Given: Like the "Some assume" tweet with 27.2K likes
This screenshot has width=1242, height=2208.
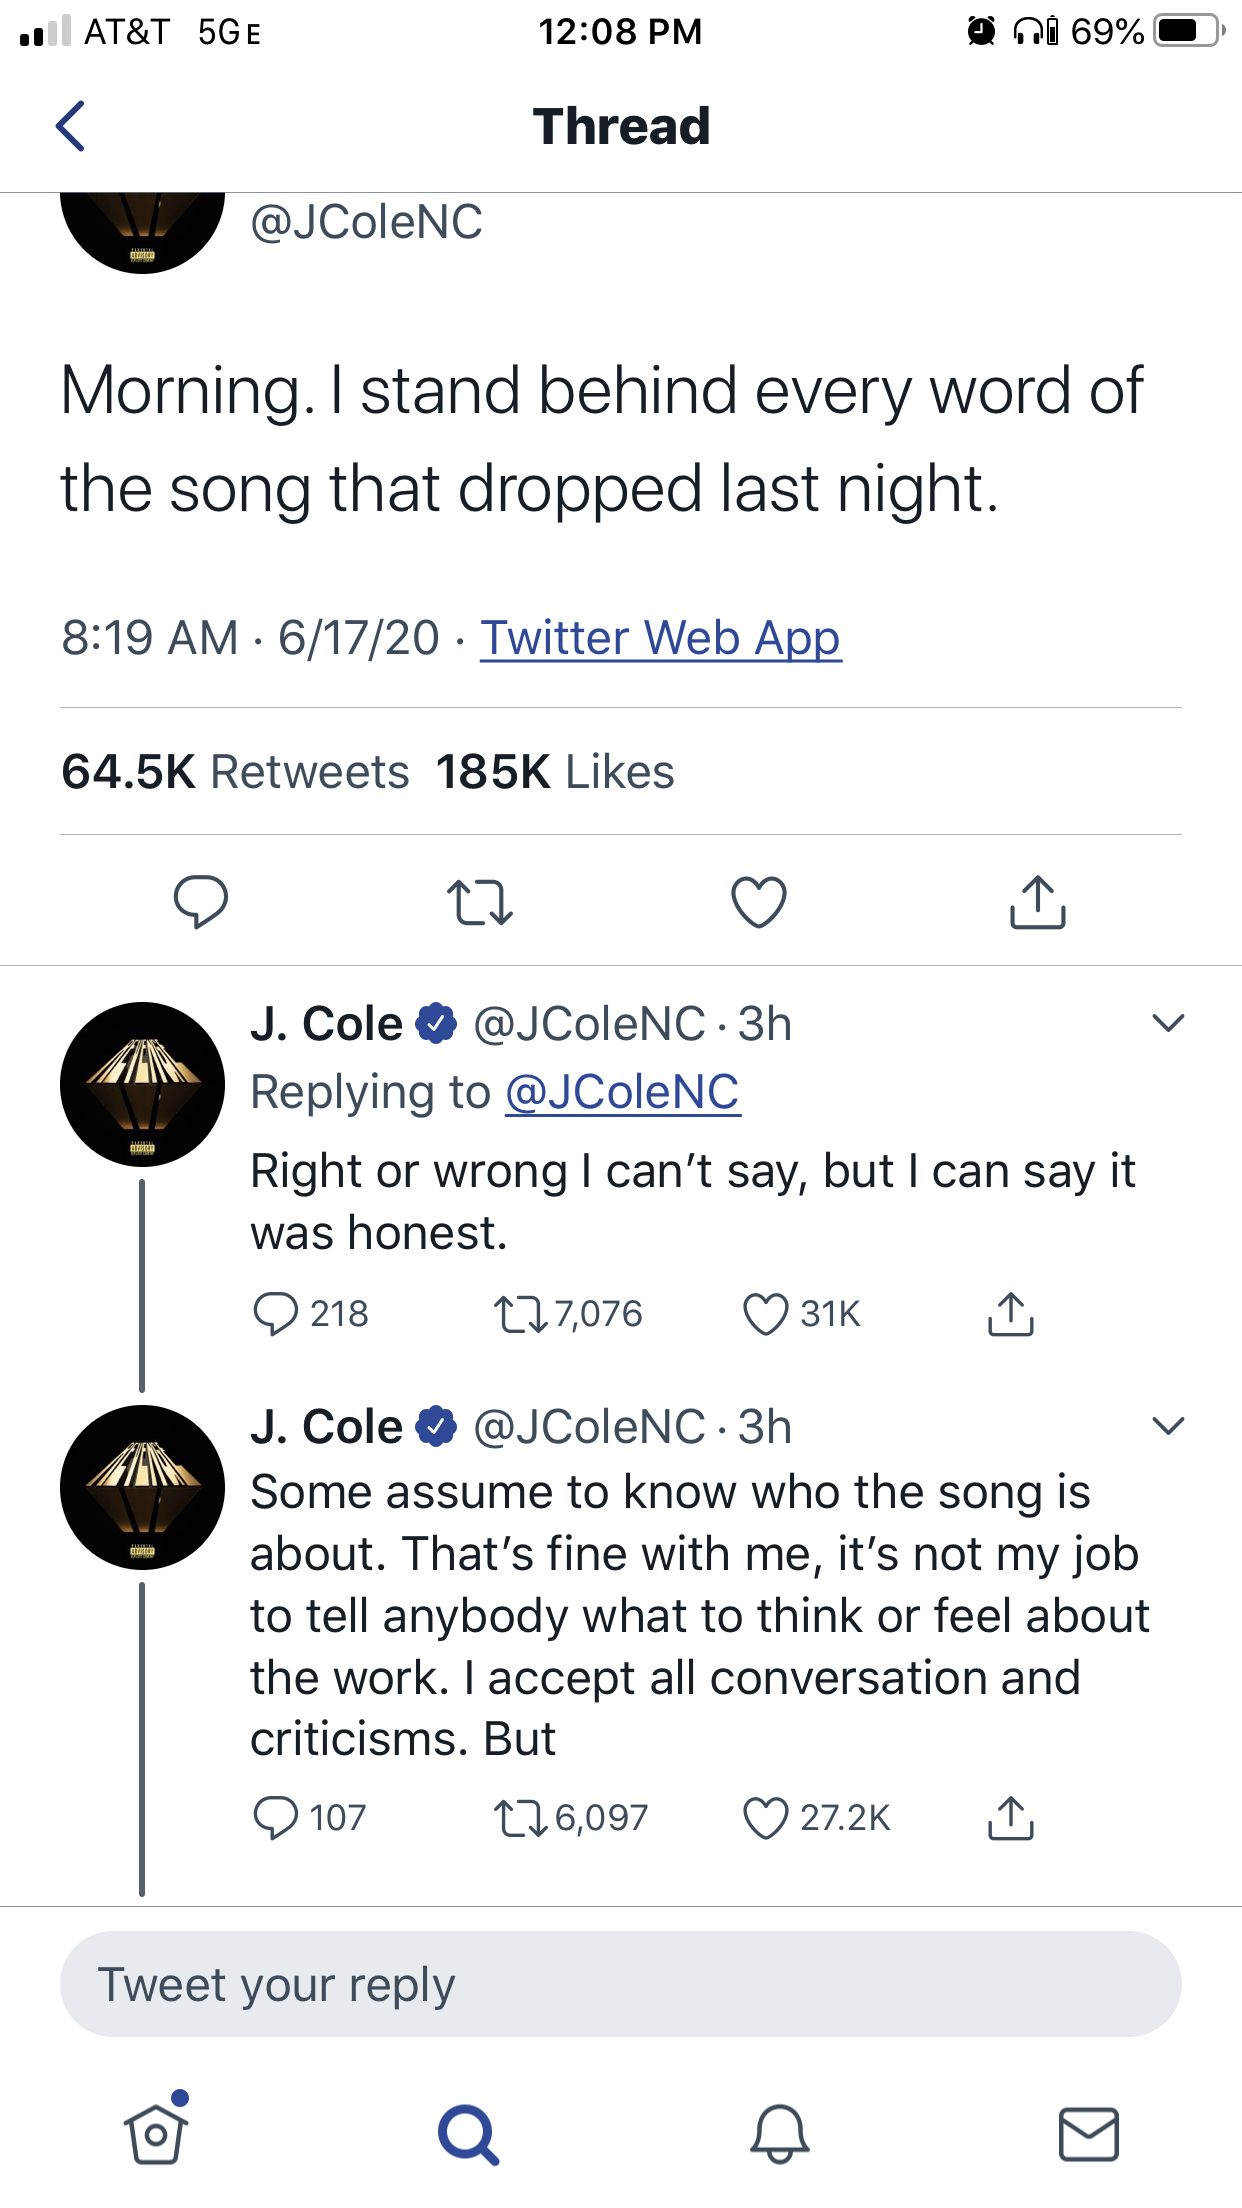Looking at the screenshot, I should (x=766, y=1818).
